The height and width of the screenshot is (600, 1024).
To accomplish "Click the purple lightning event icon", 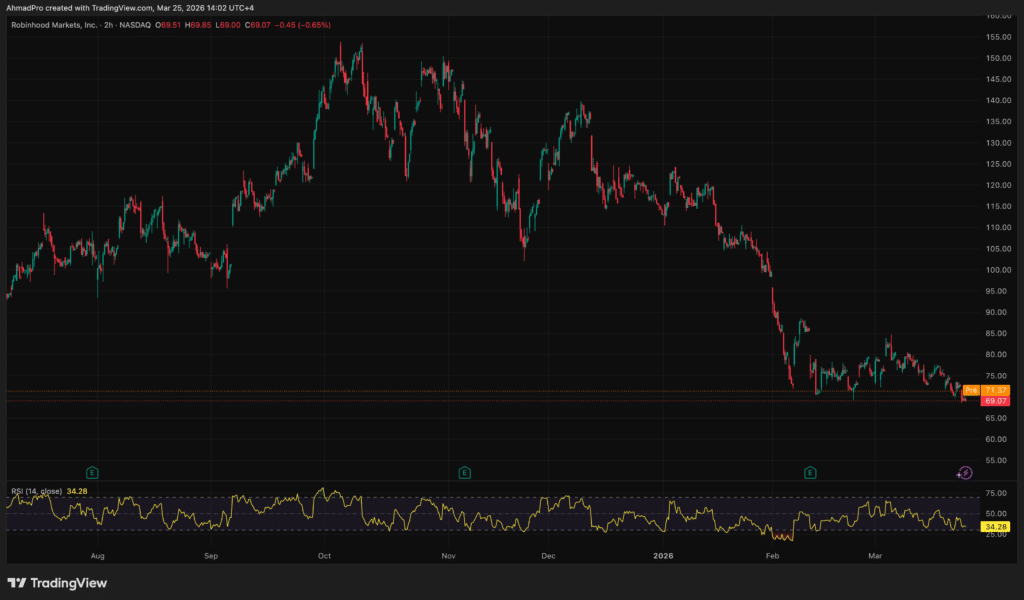I will pyautogui.click(x=965, y=471).
